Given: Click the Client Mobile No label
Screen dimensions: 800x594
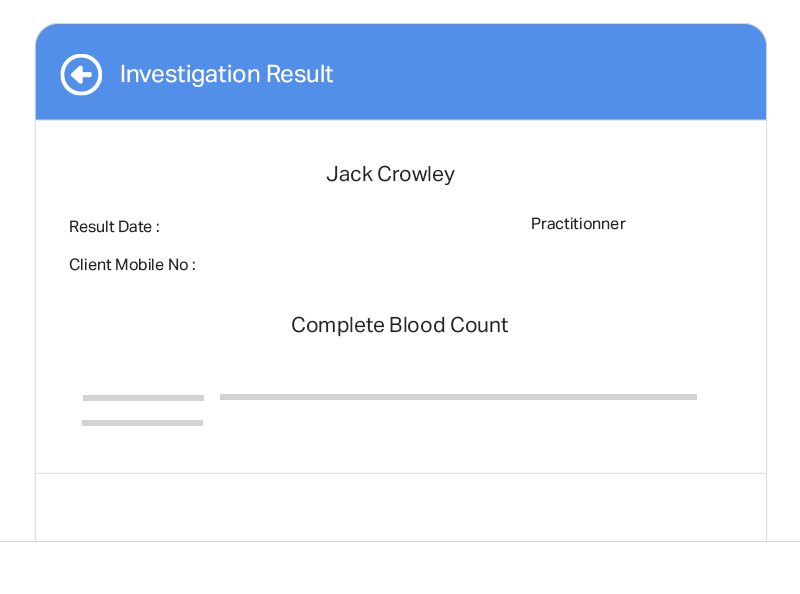Looking at the screenshot, I should coord(132,265).
